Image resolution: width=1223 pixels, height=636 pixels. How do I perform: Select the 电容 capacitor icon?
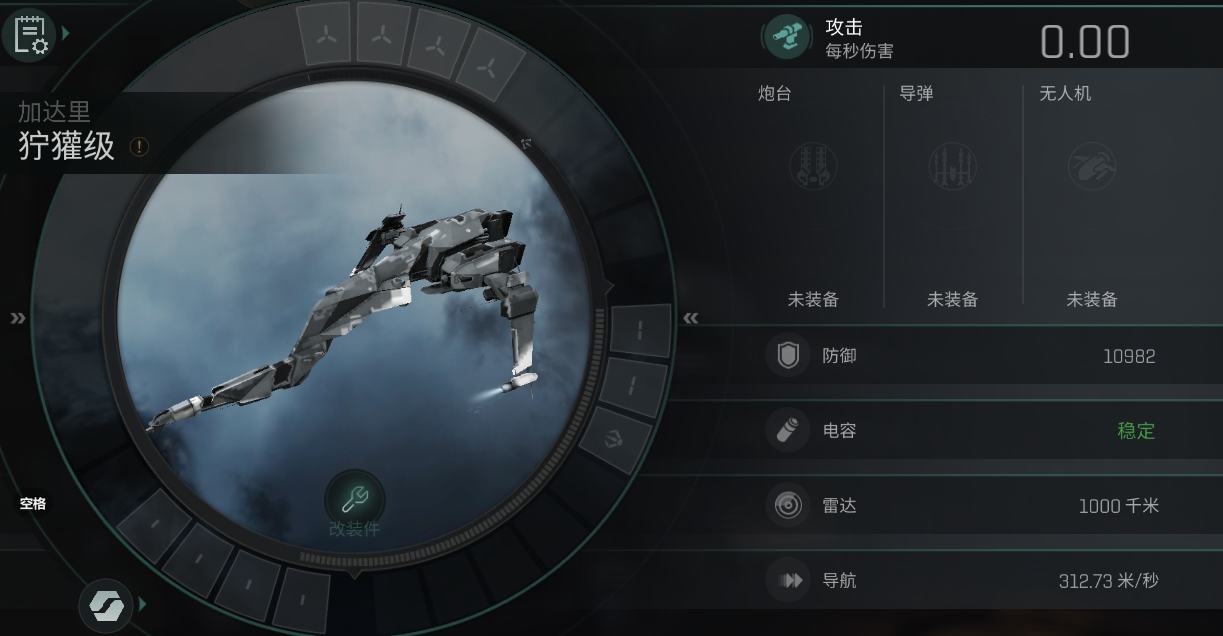click(788, 430)
